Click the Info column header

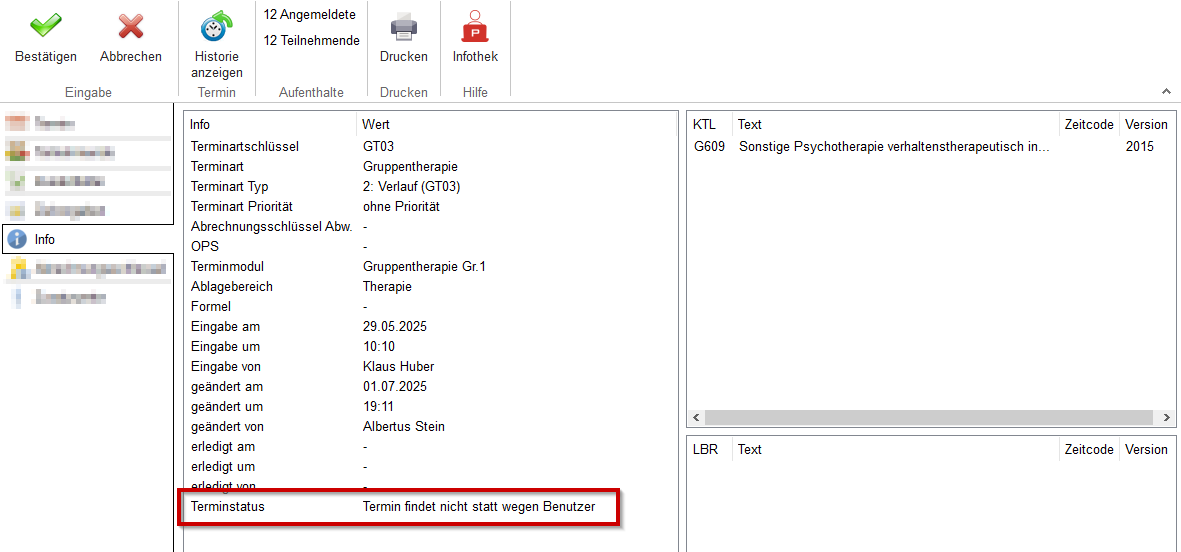(200, 125)
